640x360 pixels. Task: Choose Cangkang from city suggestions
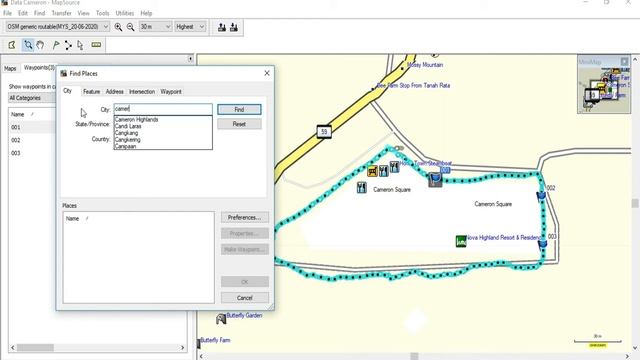pos(127,133)
